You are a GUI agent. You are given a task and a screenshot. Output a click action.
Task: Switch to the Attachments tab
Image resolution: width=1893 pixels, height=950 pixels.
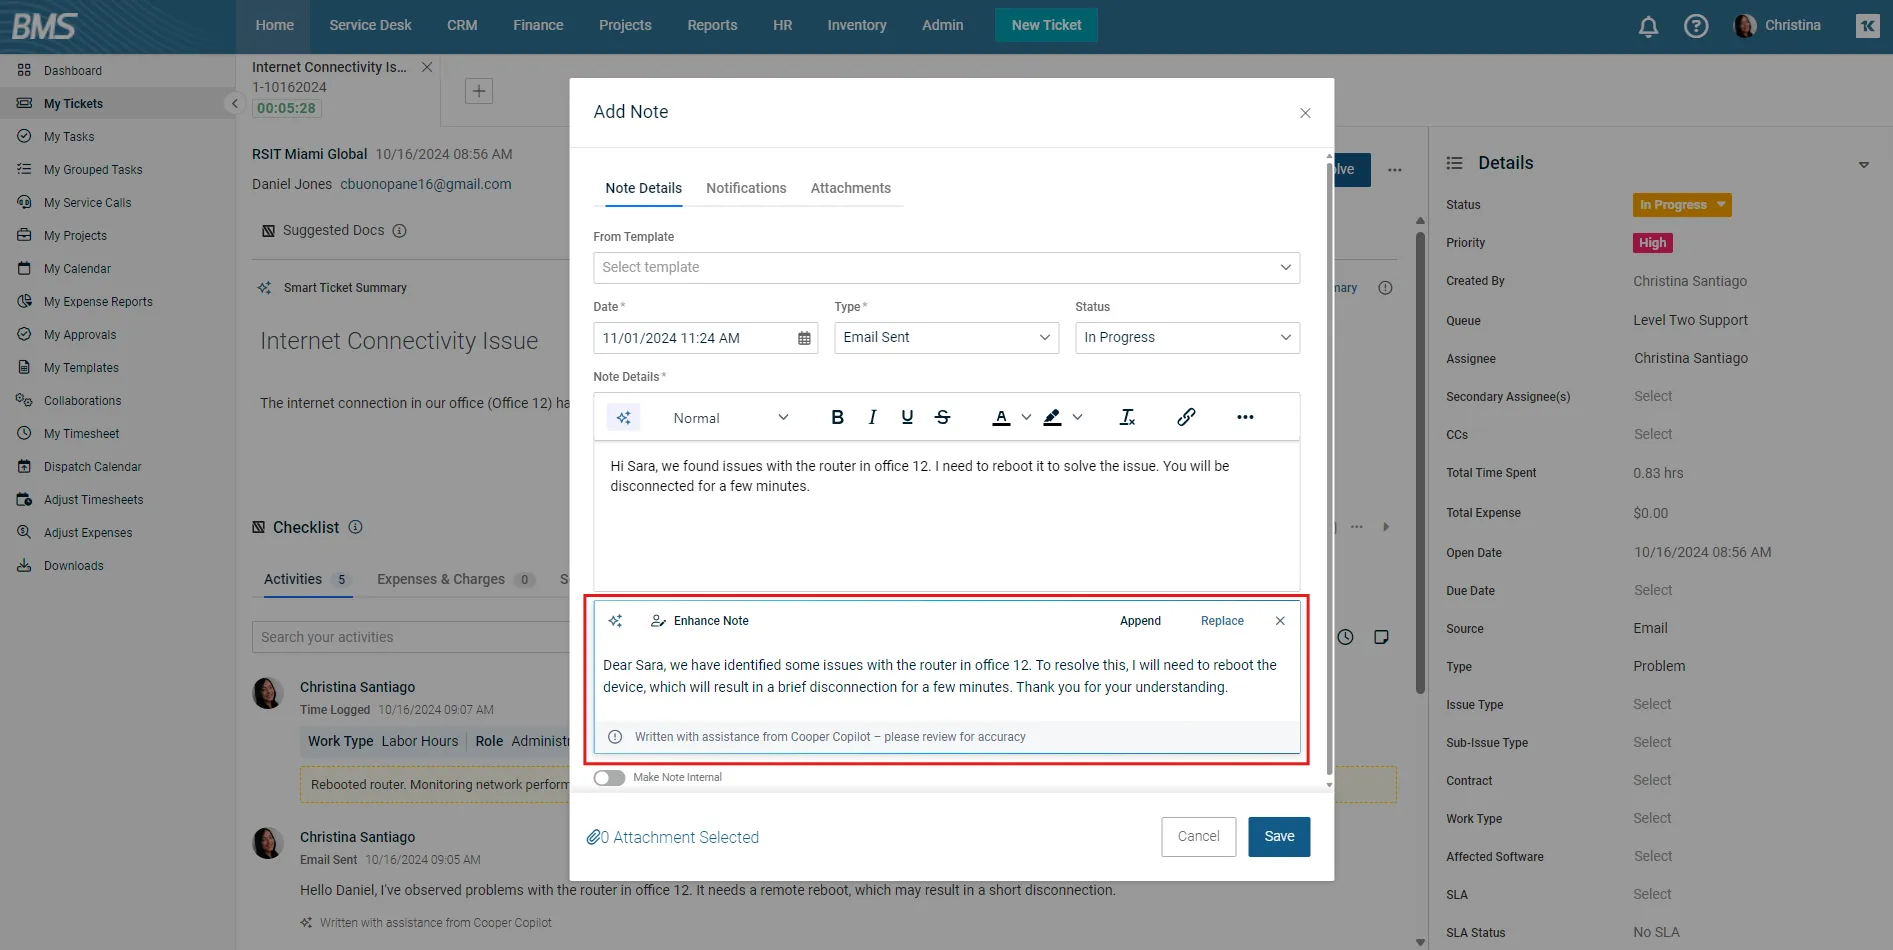[x=850, y=188]
